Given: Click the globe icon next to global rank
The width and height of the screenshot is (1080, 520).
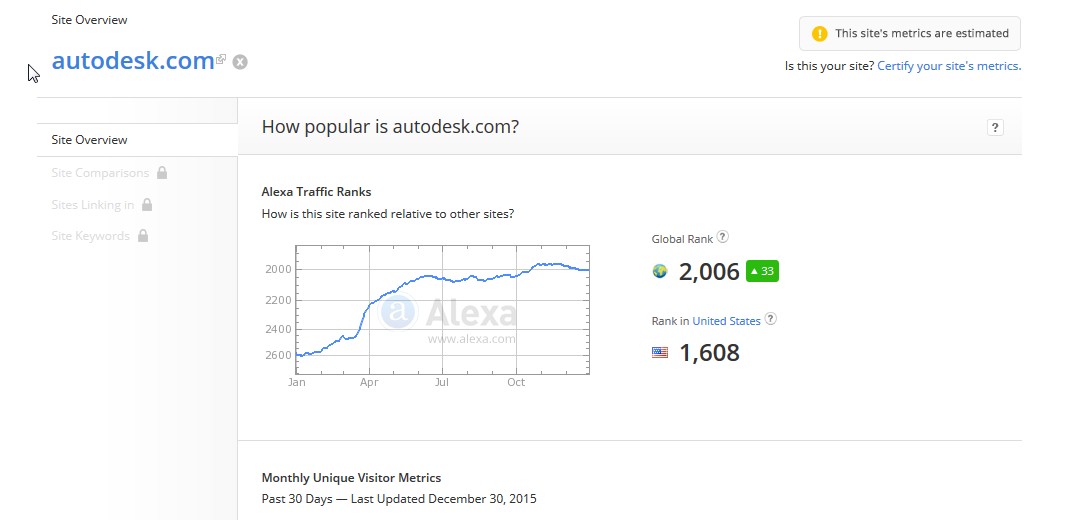Looking at the screenshot, I should [660, 271].
